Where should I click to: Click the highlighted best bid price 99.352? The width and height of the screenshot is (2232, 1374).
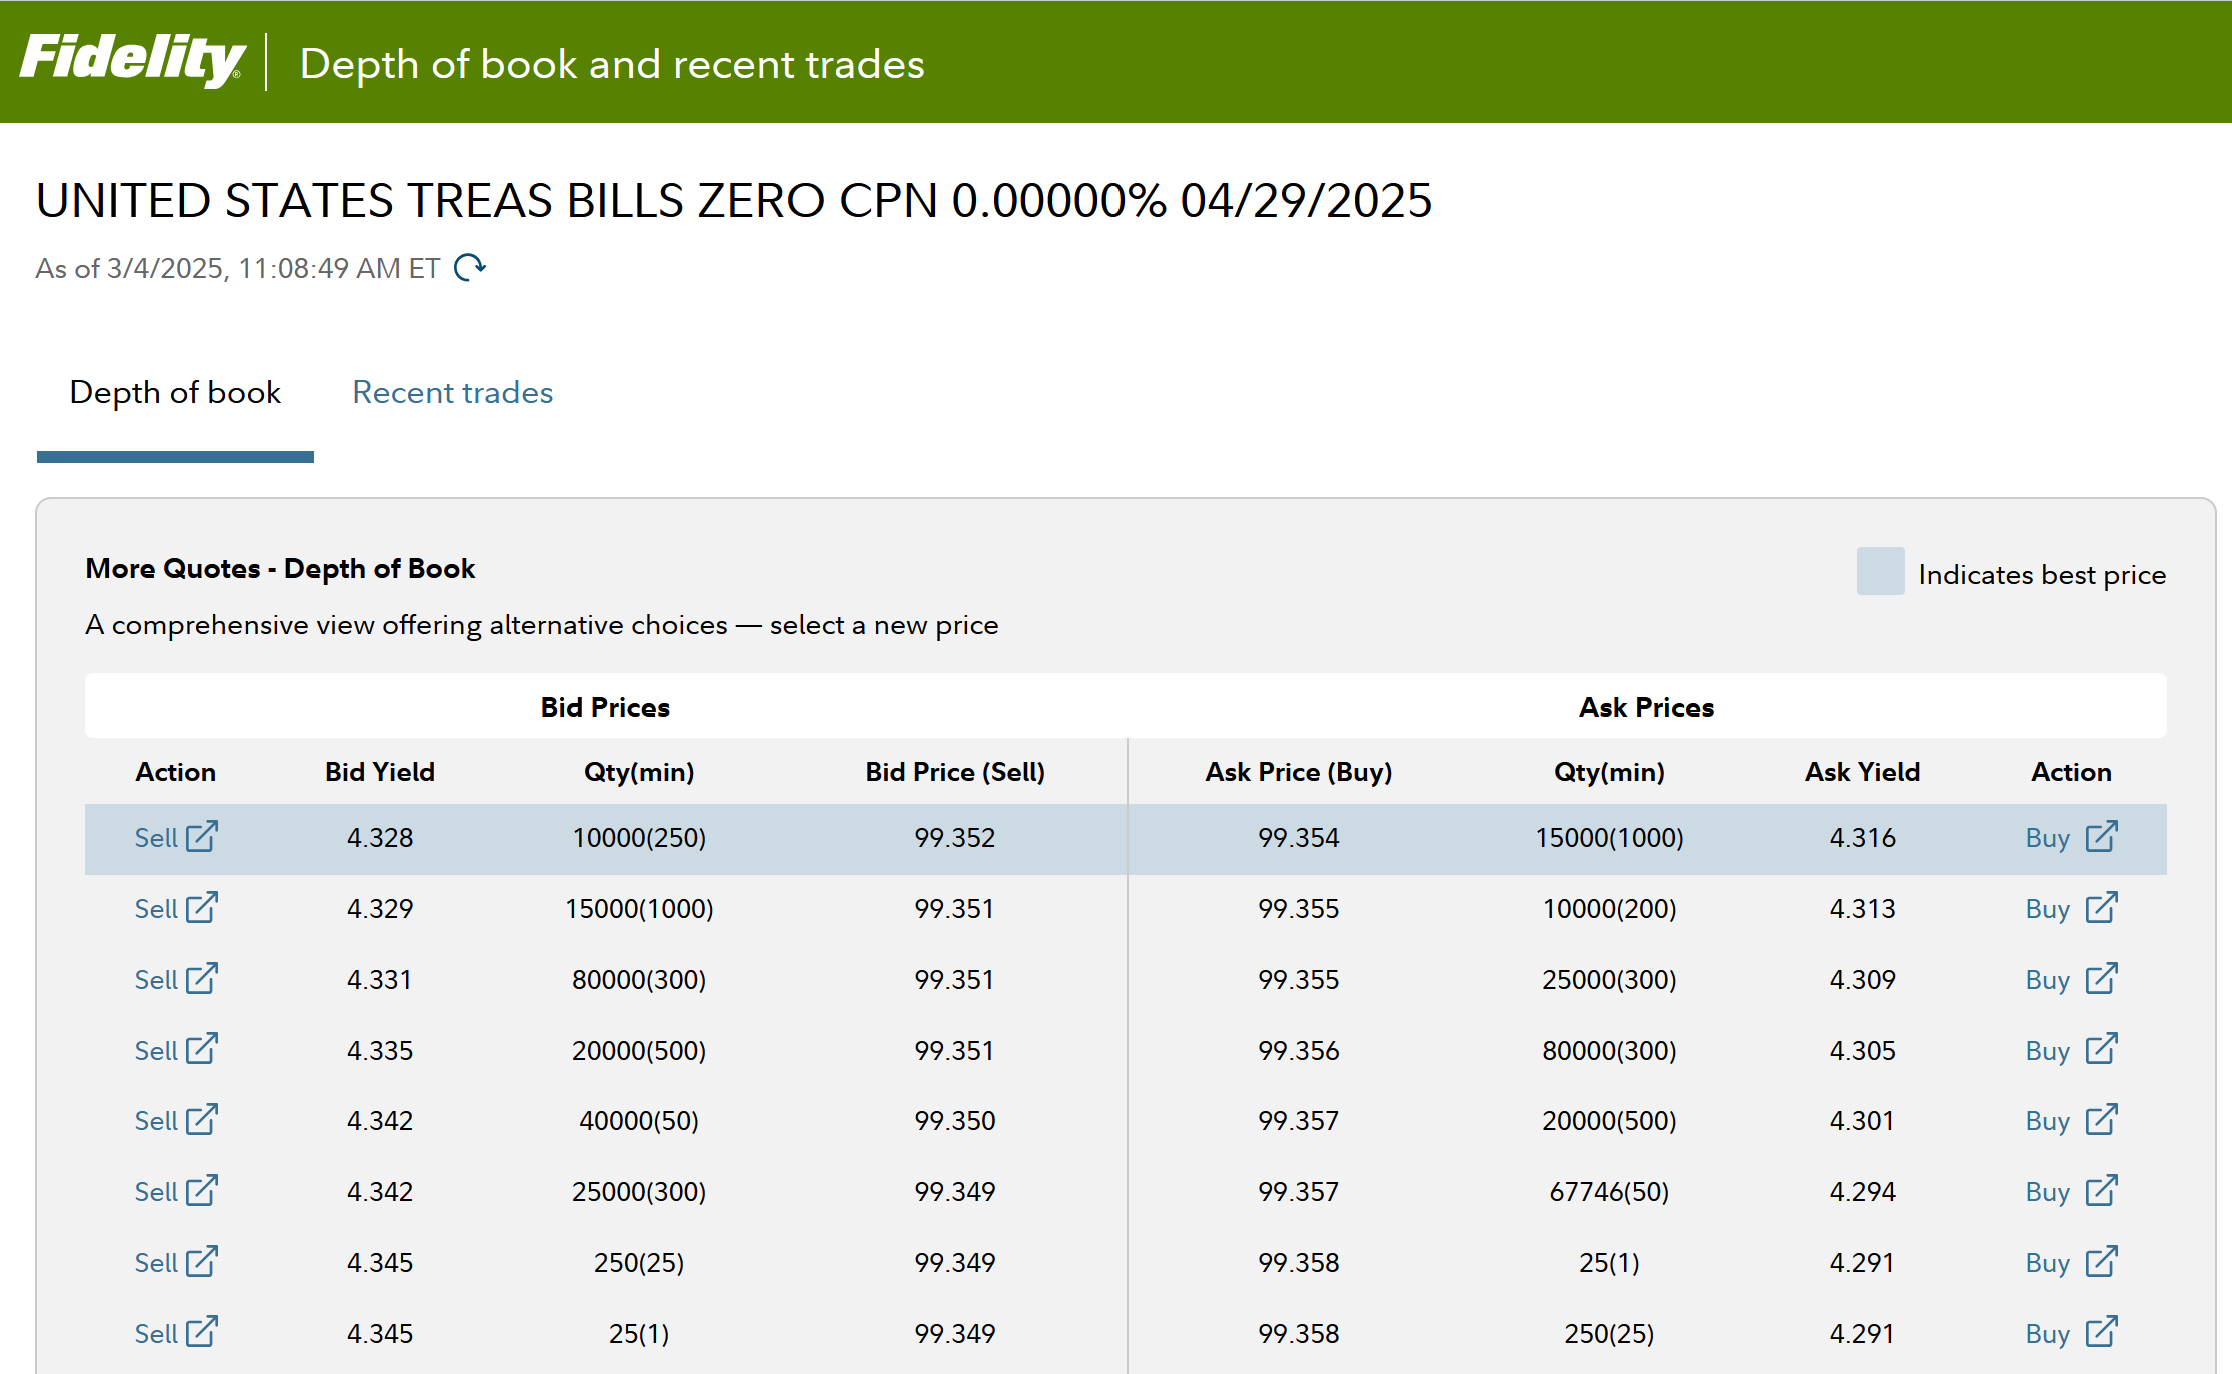pyautogui.click(x=954, y=838)
